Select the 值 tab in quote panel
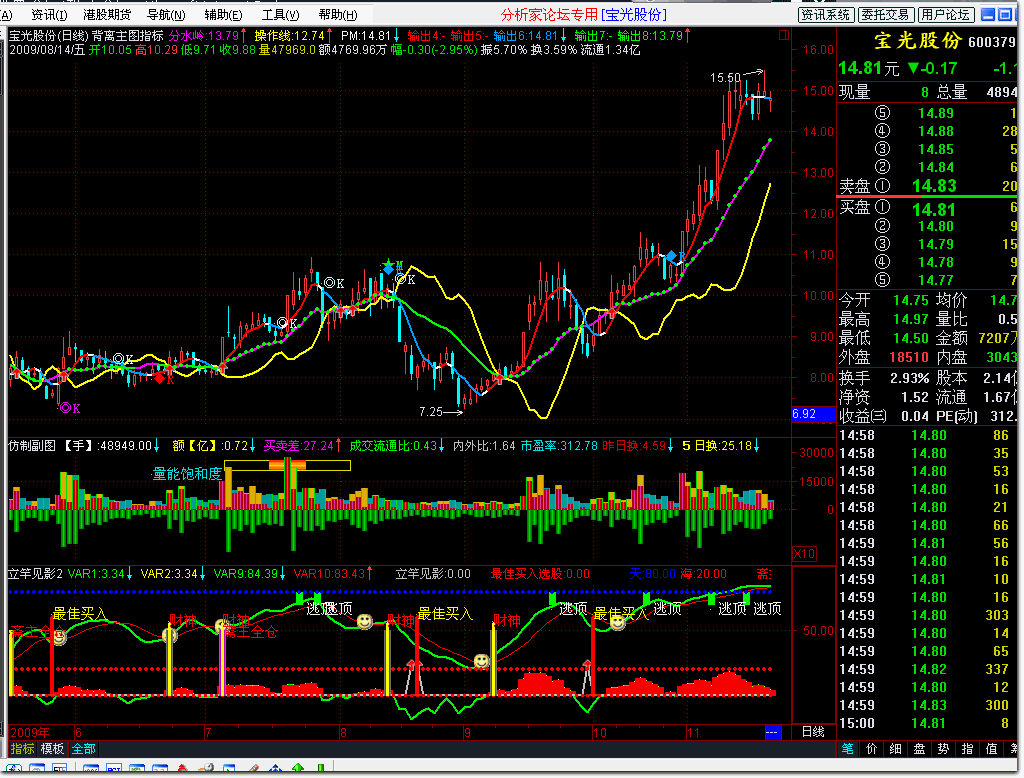Screen dimensions: 1024x778 point(991,749)
